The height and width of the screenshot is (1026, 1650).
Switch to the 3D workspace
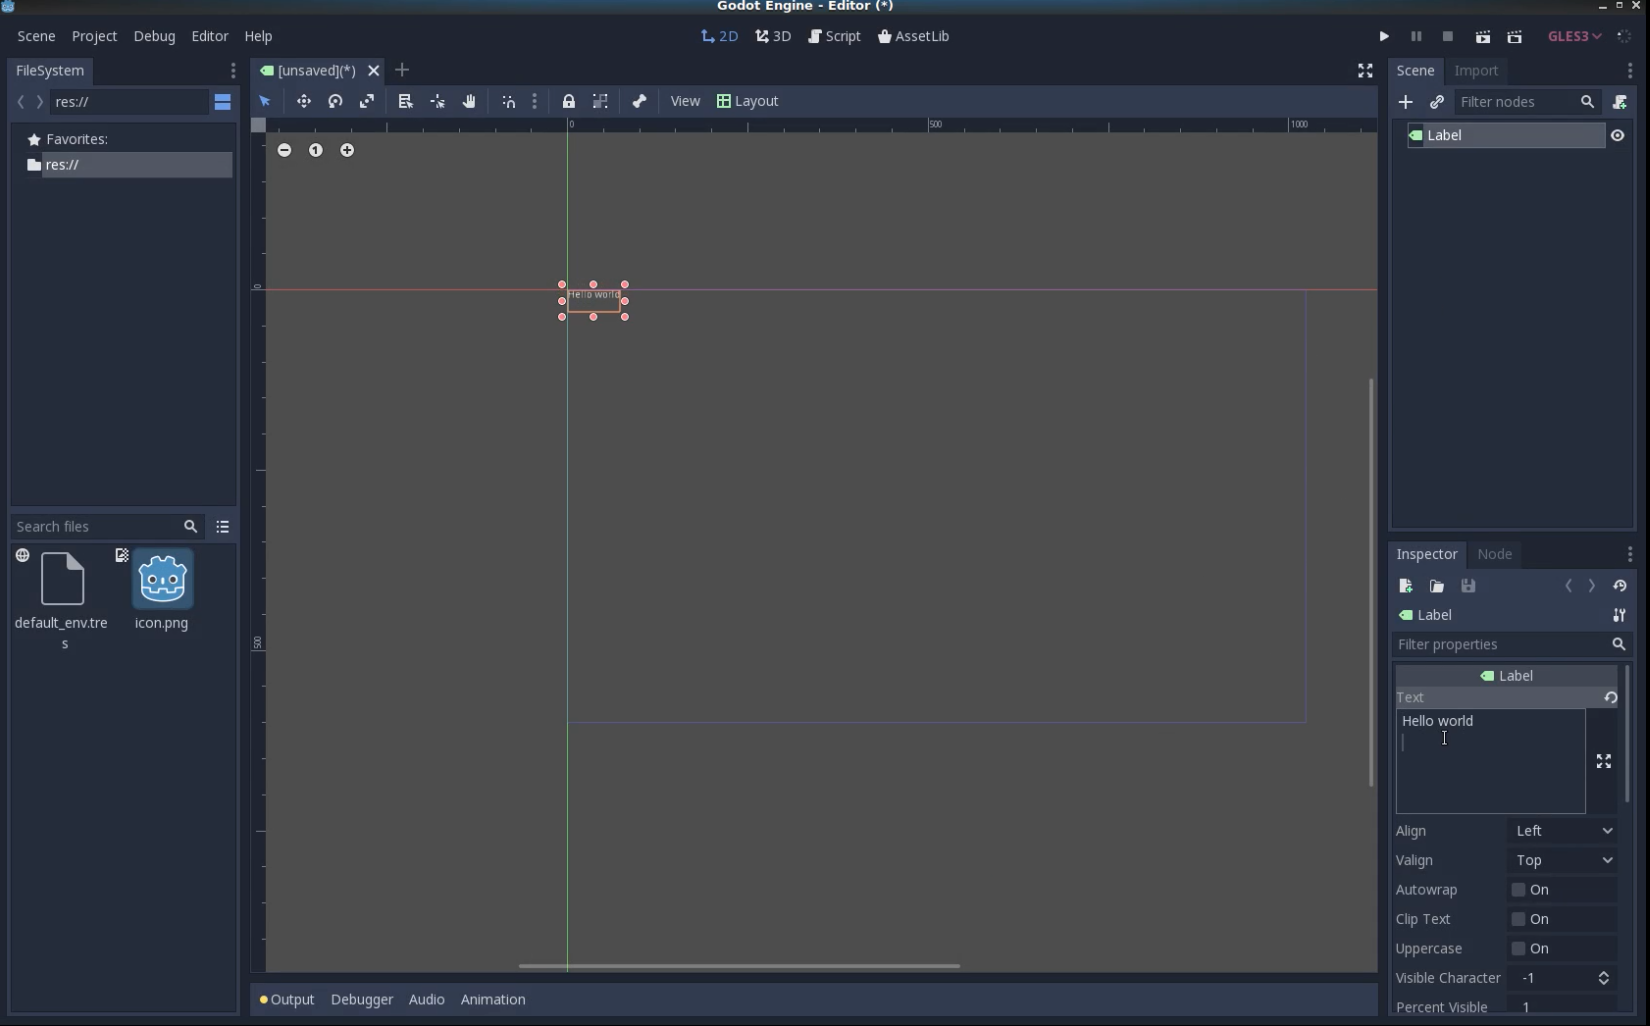point(773,36)
